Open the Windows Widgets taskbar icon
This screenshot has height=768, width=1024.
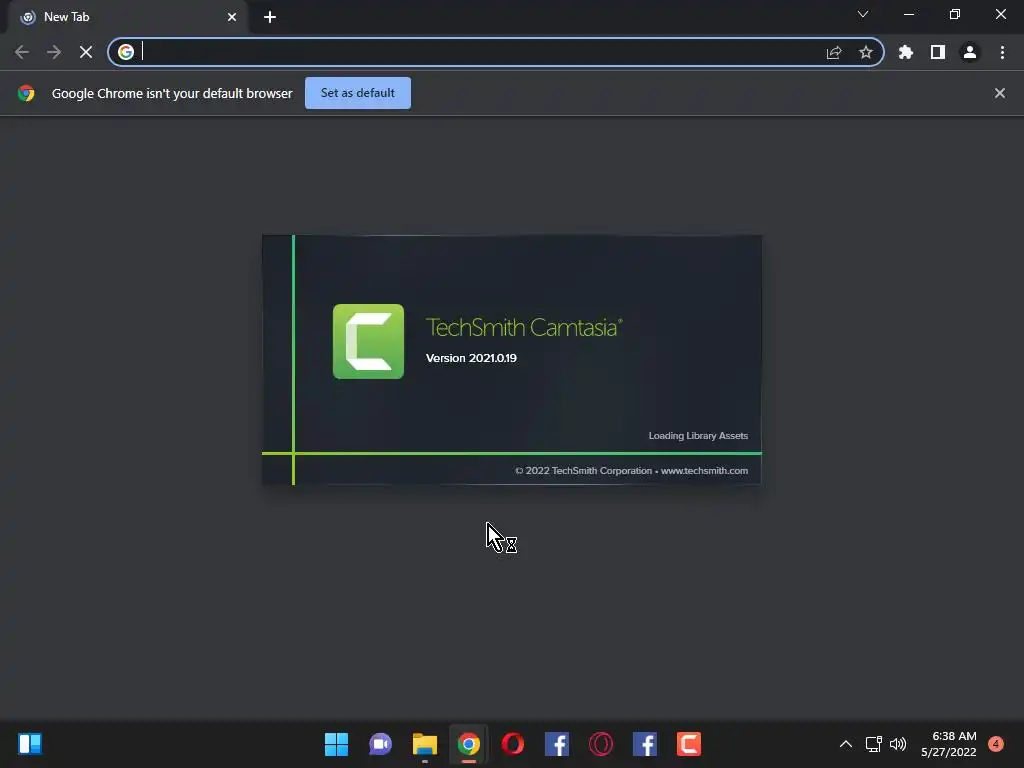tap(30, 744)
